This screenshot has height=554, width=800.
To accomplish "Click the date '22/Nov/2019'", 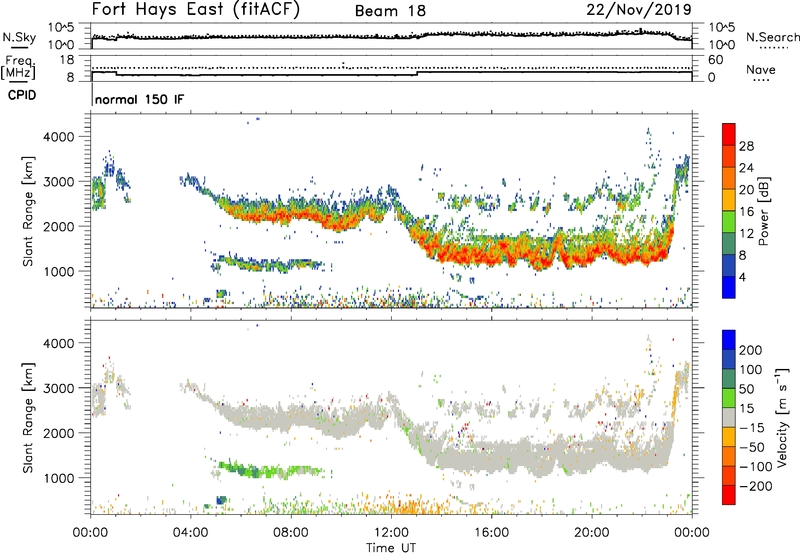I will [x=639, y=10].
